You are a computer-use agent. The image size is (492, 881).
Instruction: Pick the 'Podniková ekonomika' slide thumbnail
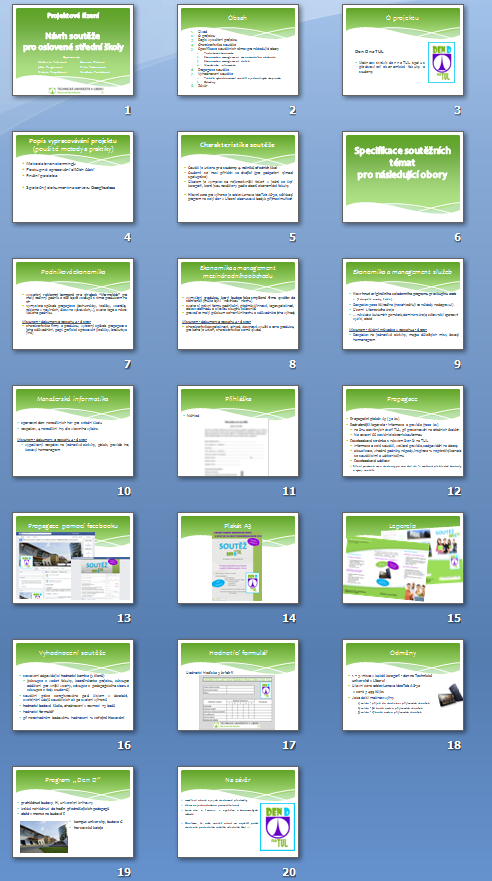[x=73, y=304]
